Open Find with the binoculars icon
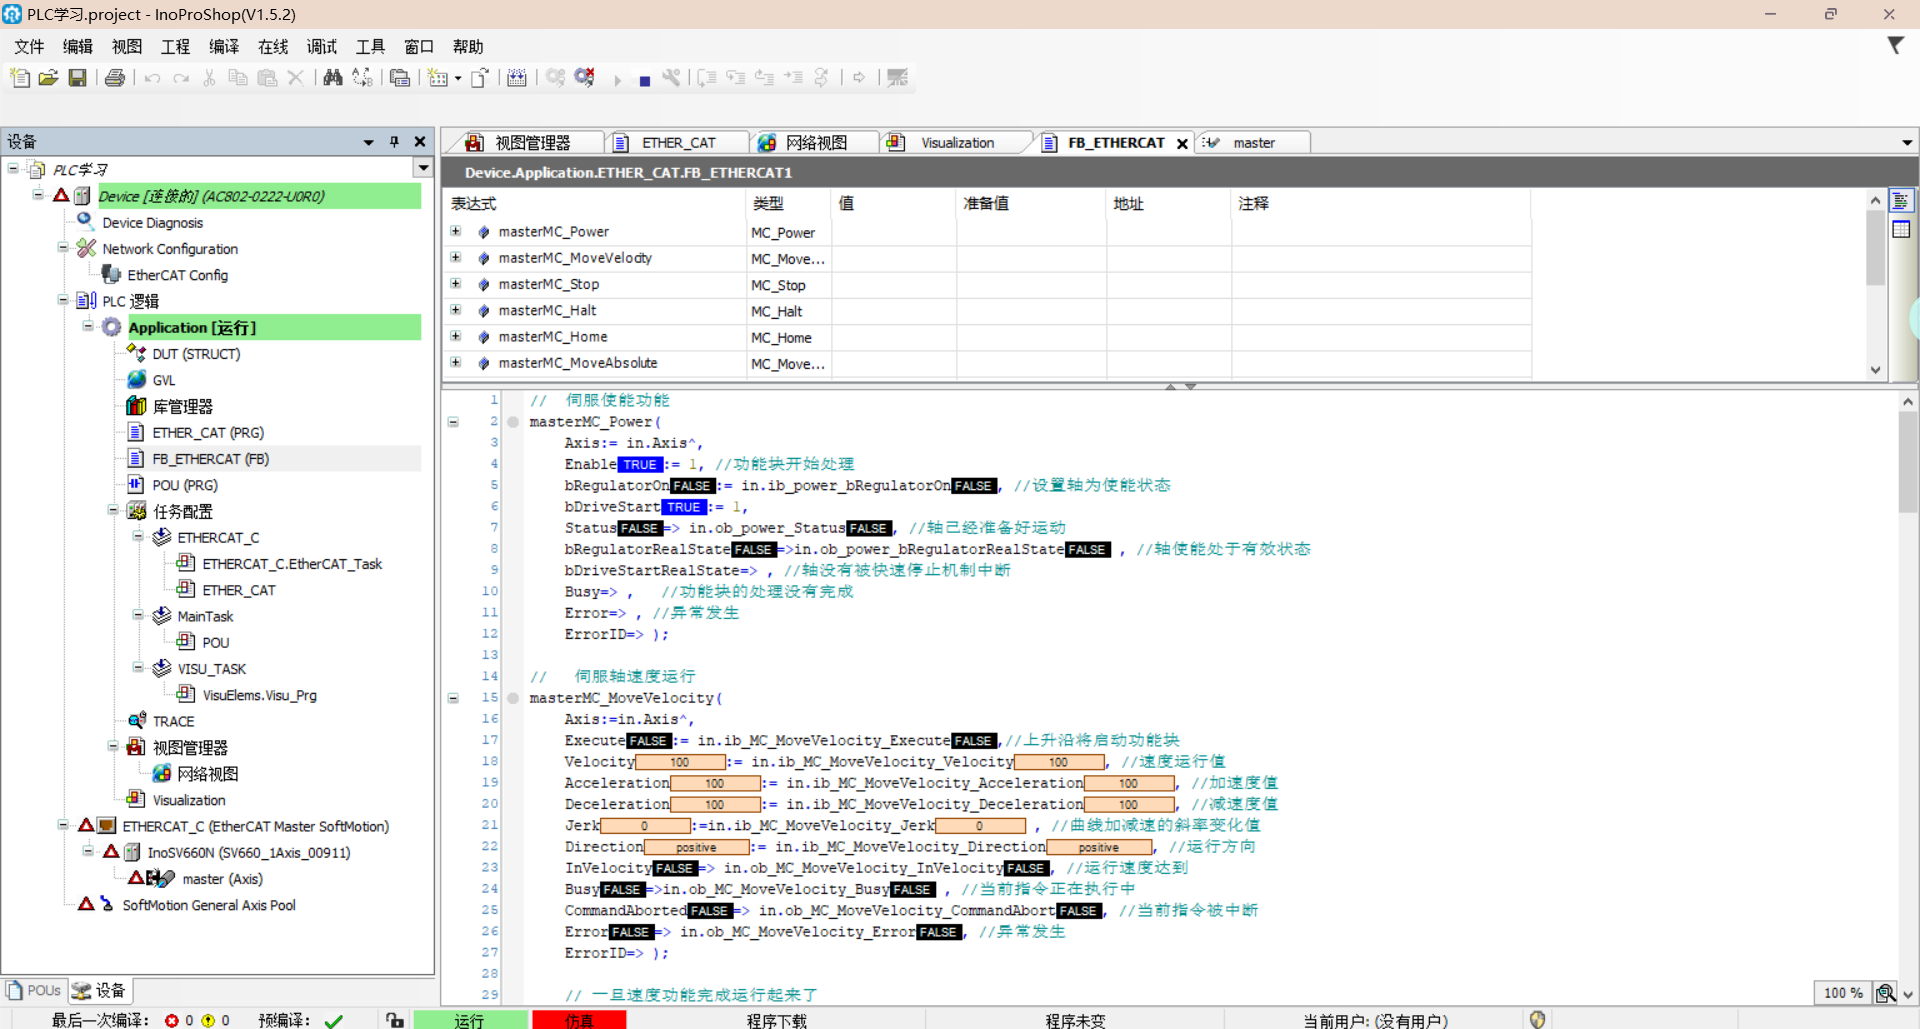This screenshot has height=1029, width=1920. coord(333,78)
